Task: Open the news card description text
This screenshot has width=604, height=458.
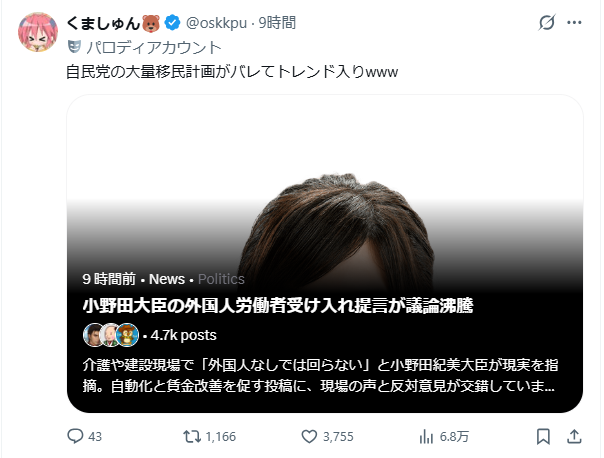Action: click(320, 376)
